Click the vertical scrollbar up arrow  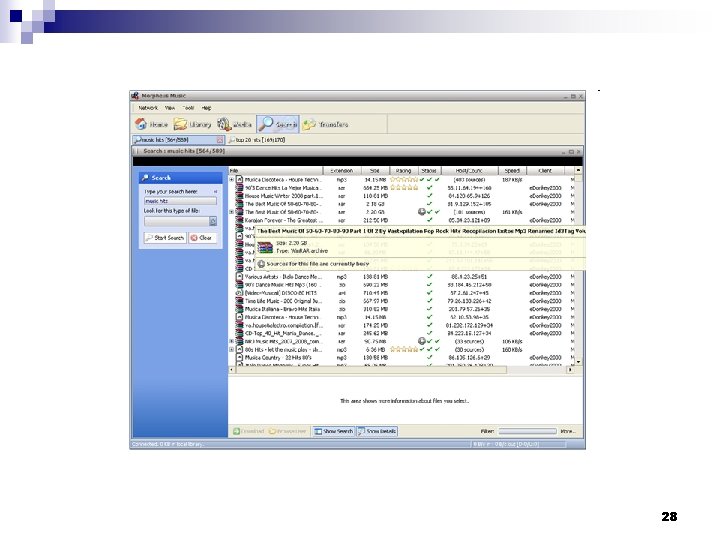click(578, 170)
